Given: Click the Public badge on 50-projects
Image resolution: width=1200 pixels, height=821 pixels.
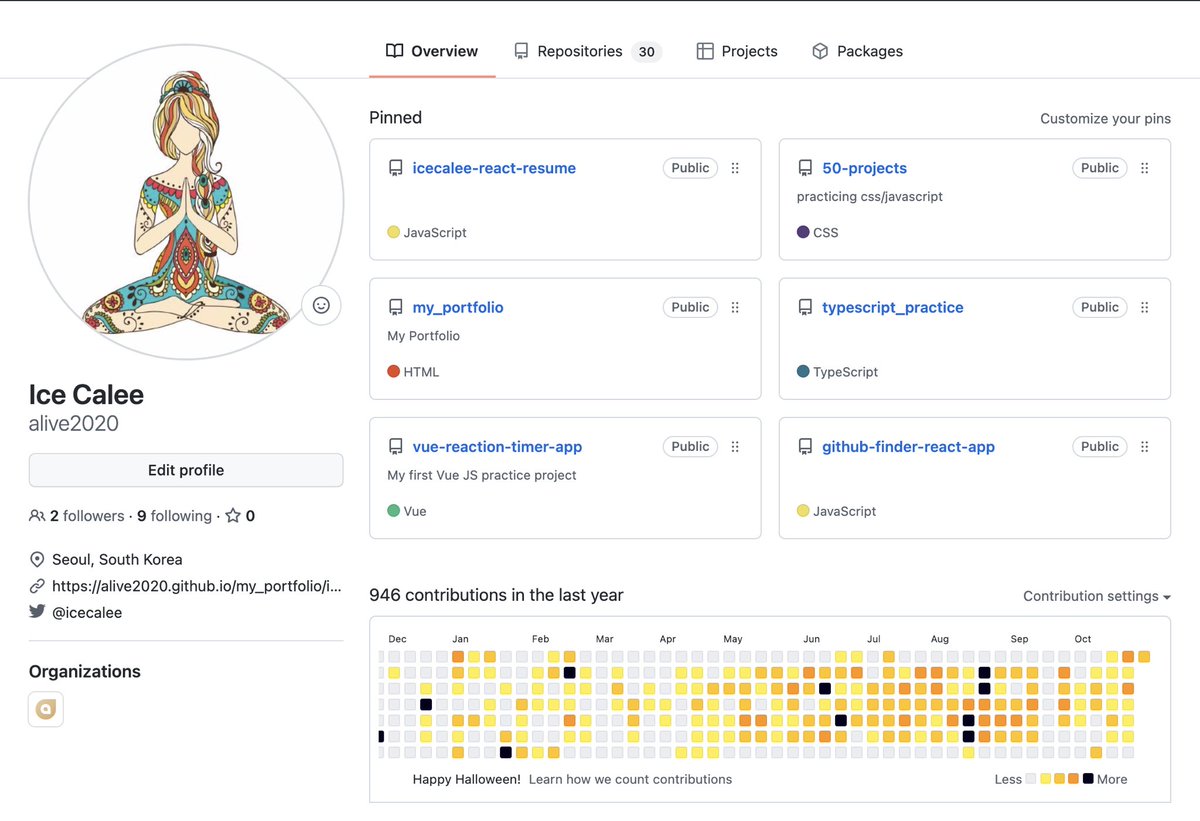Looking at the screenshot, I should click(x=1100, y=168).
